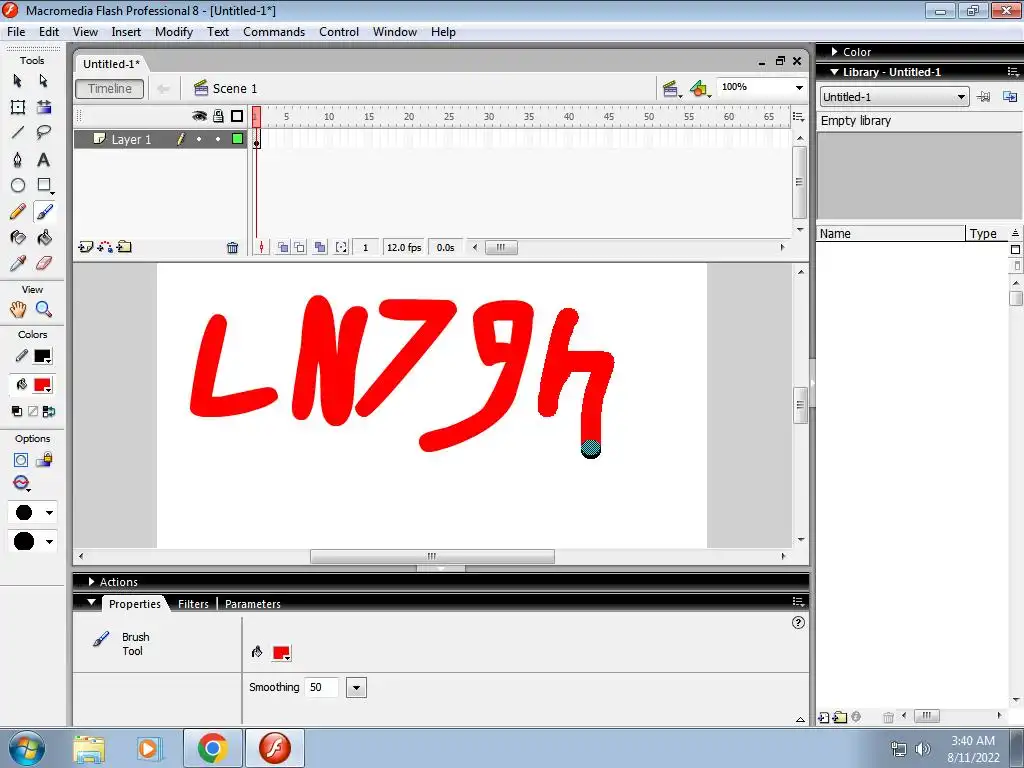Open the Smoothing value dropdown arrow
Viewport: 1024px width, 768px height.
pos(356,688)
